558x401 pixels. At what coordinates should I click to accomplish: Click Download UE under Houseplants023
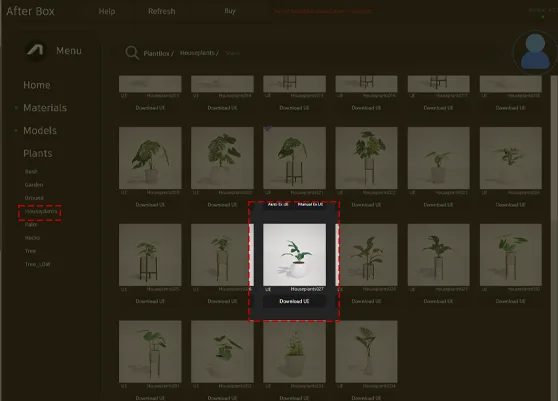(x=438, y=205)
